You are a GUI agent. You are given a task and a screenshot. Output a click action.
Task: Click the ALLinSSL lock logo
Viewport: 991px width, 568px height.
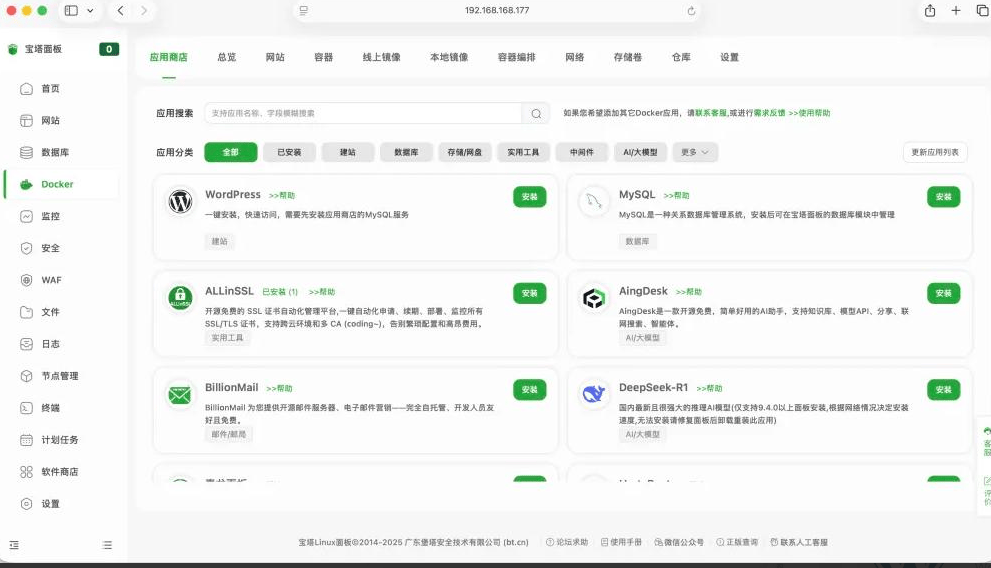(180, 298)
